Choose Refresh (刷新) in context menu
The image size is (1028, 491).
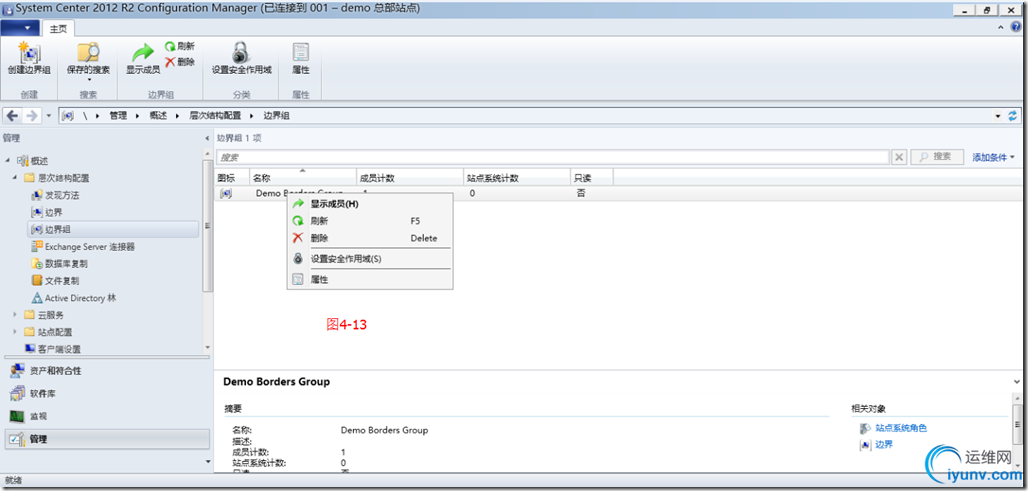tap(370, 221)
